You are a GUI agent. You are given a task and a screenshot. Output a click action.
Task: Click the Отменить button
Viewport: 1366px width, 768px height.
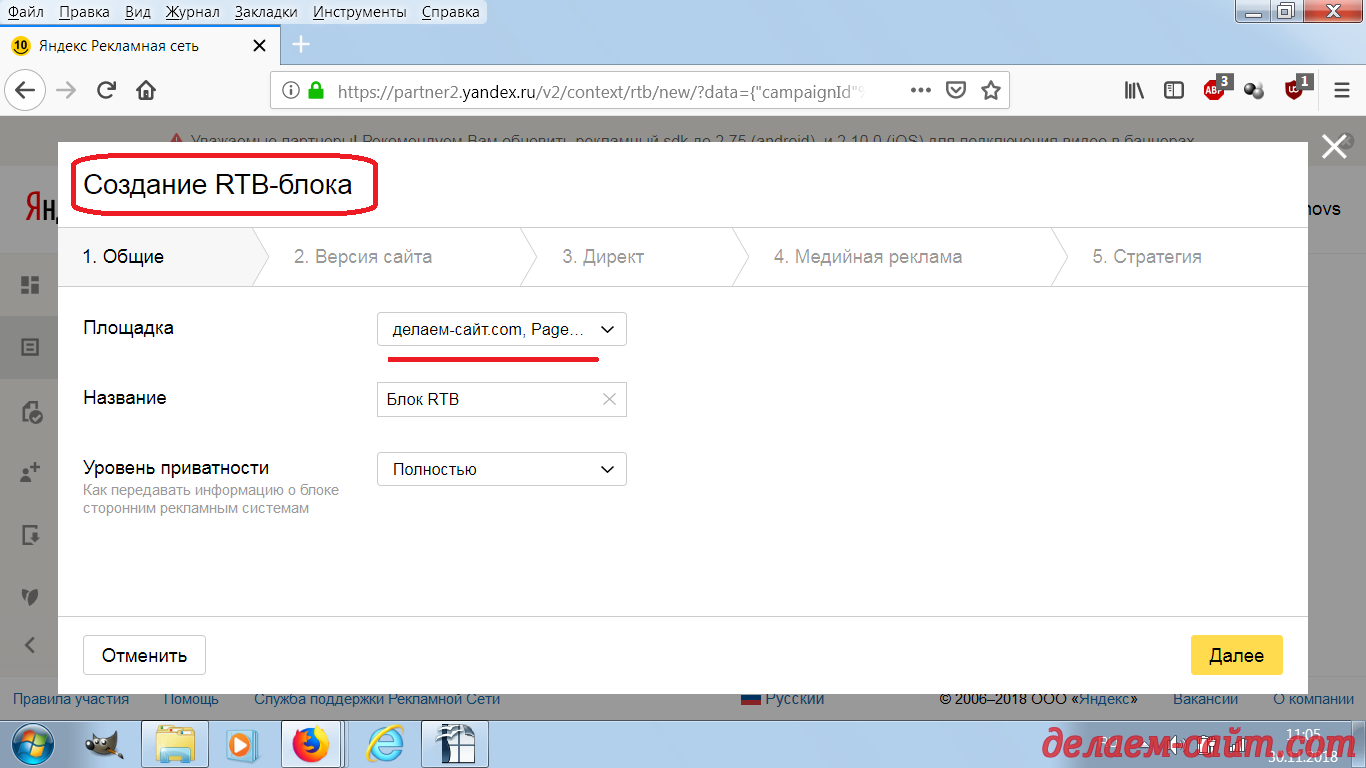point(144,655)
